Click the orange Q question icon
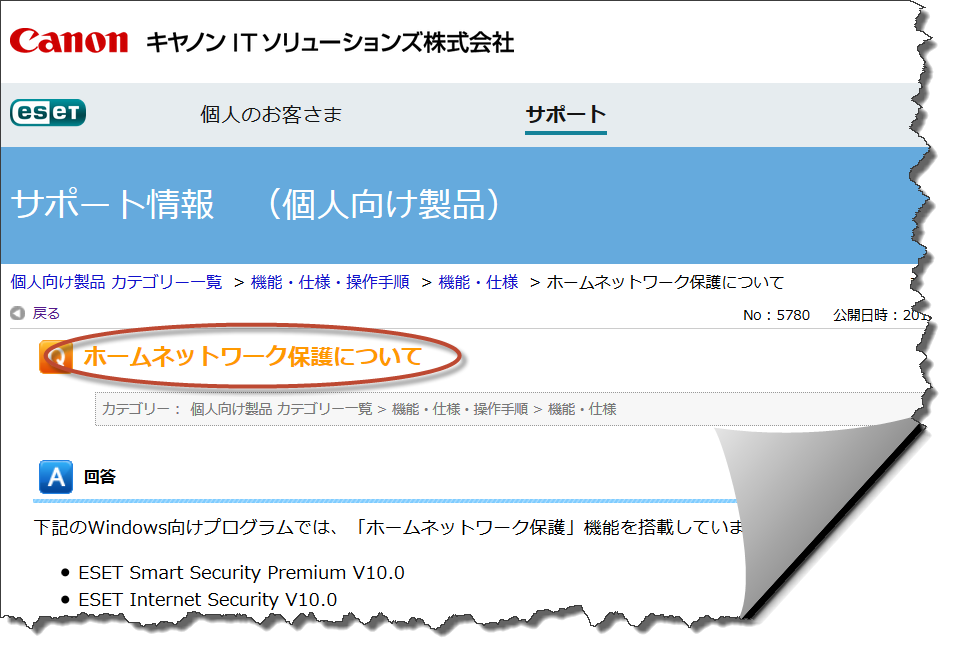The image size is (961, 659). [x=56, y=357]
